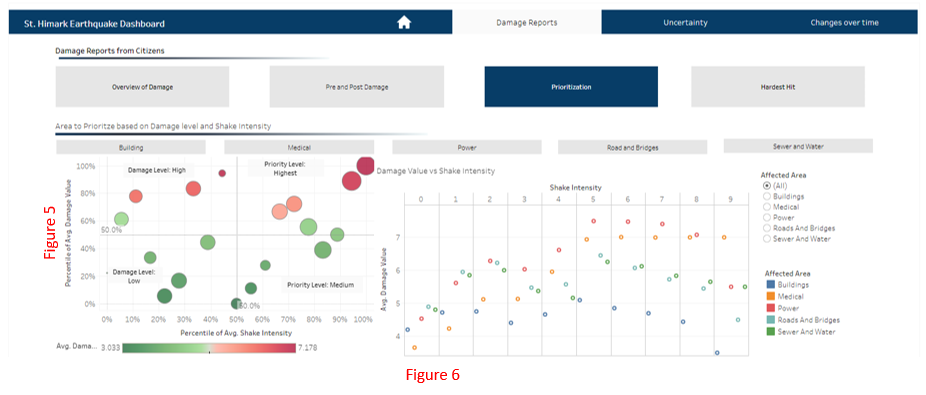Open Overview of Damage view
This screenshot has width=926, height=395.
(x=142, y=87)
